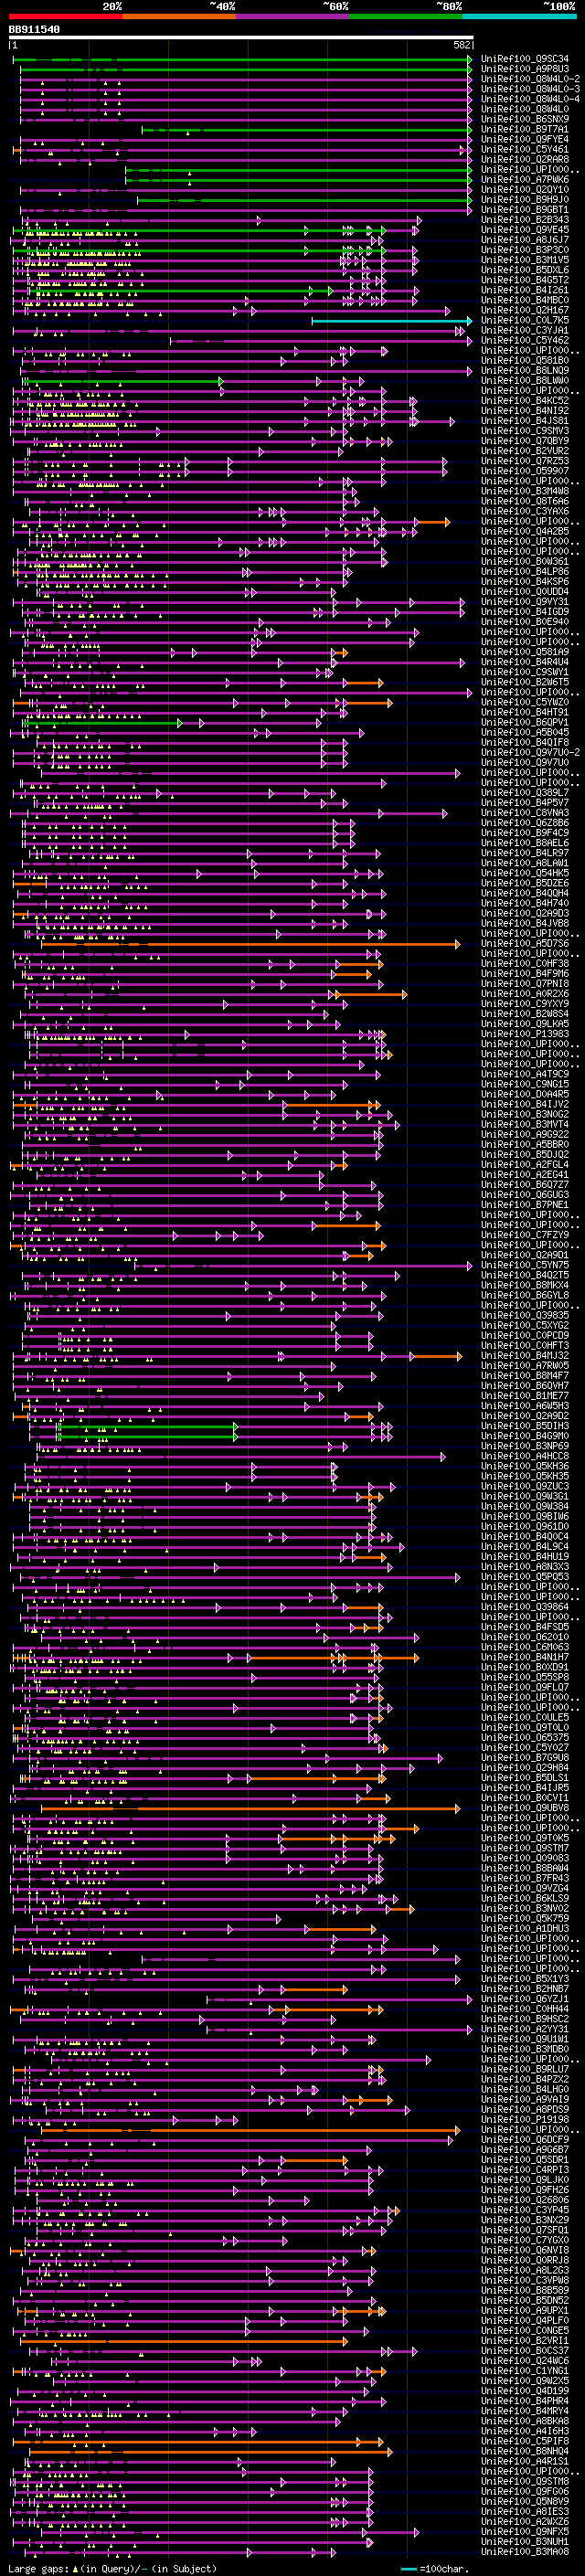Screen dimensions: 585x2576
Task: Select label UniRef100_Q581A9
Action: click(x=524, y=652)
